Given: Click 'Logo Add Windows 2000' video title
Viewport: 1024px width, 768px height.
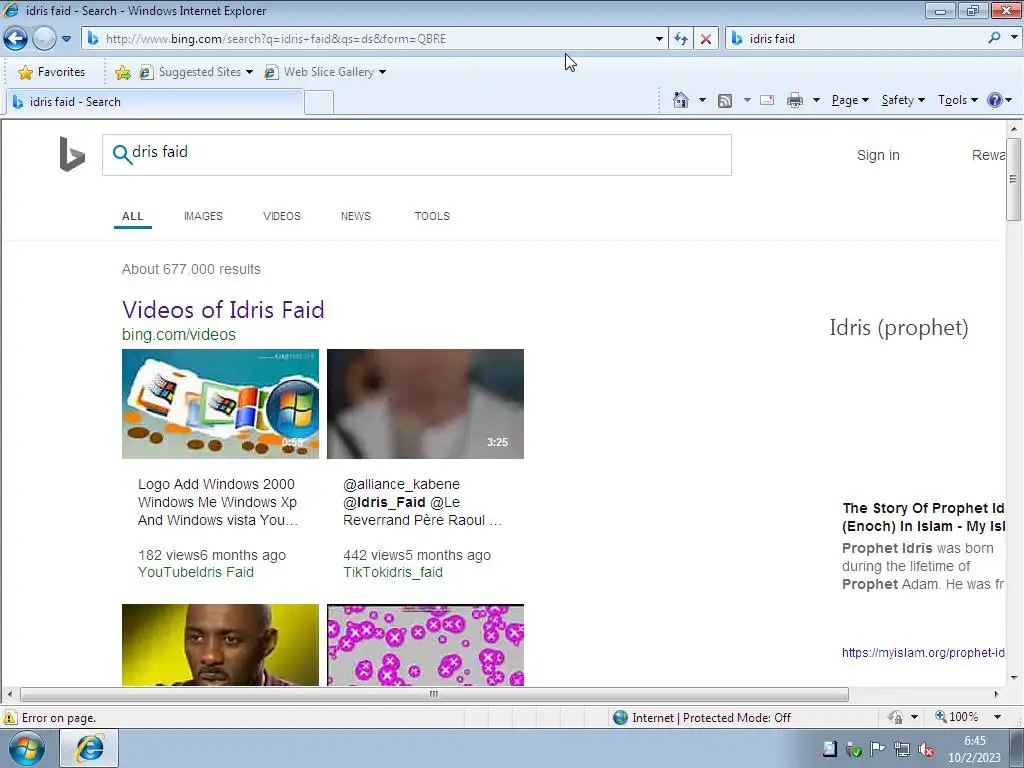Looking at the screenshot, I should click(217, 502).
